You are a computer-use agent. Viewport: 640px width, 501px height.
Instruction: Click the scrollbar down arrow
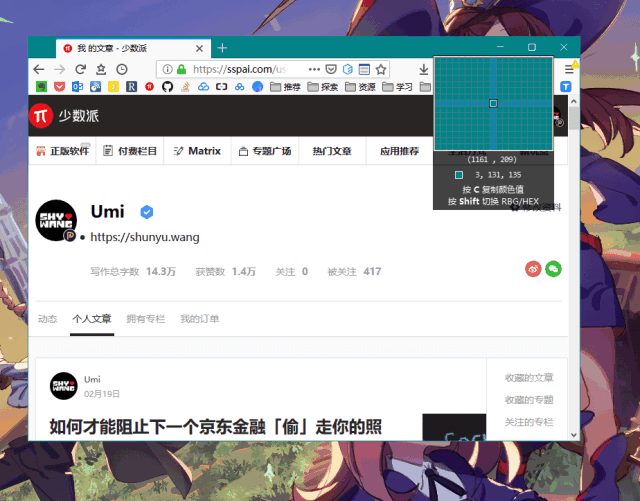(574, 435)
